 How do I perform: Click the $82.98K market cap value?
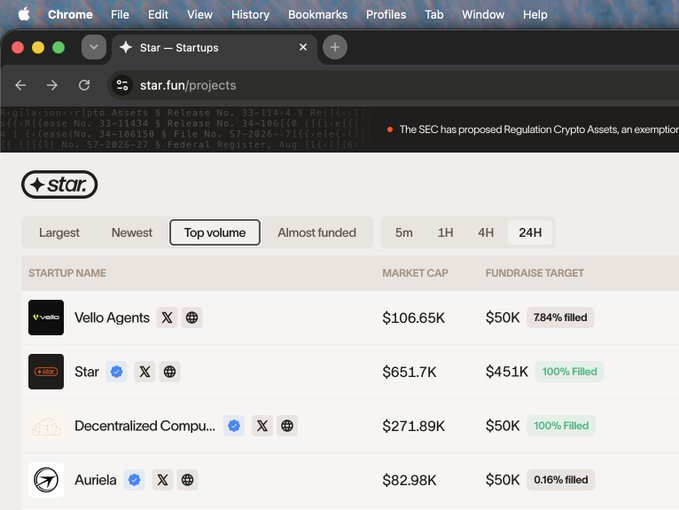(409, 480)
